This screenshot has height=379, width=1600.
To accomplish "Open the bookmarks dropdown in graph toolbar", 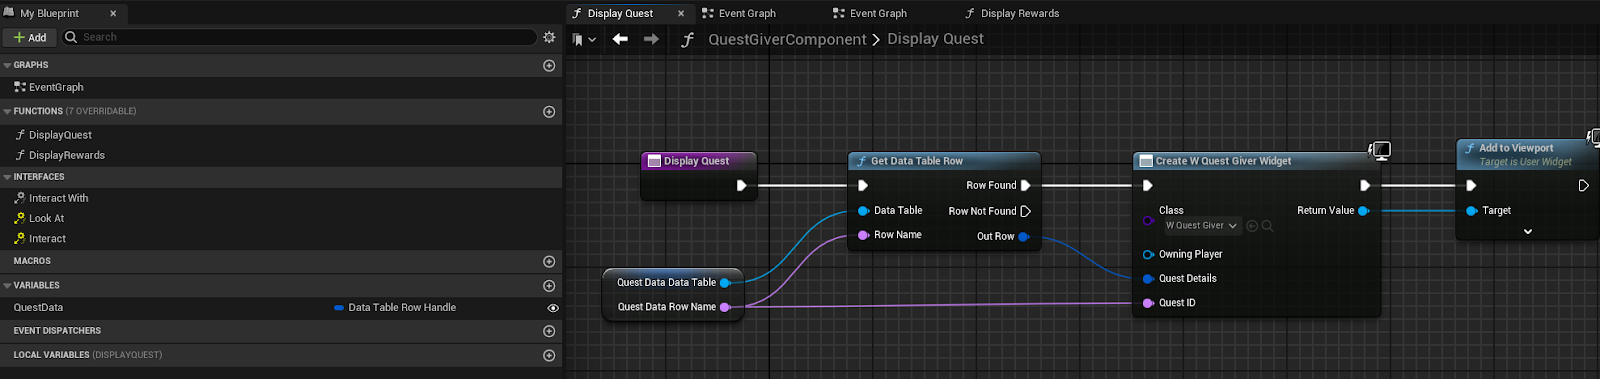I will (584, 39).
